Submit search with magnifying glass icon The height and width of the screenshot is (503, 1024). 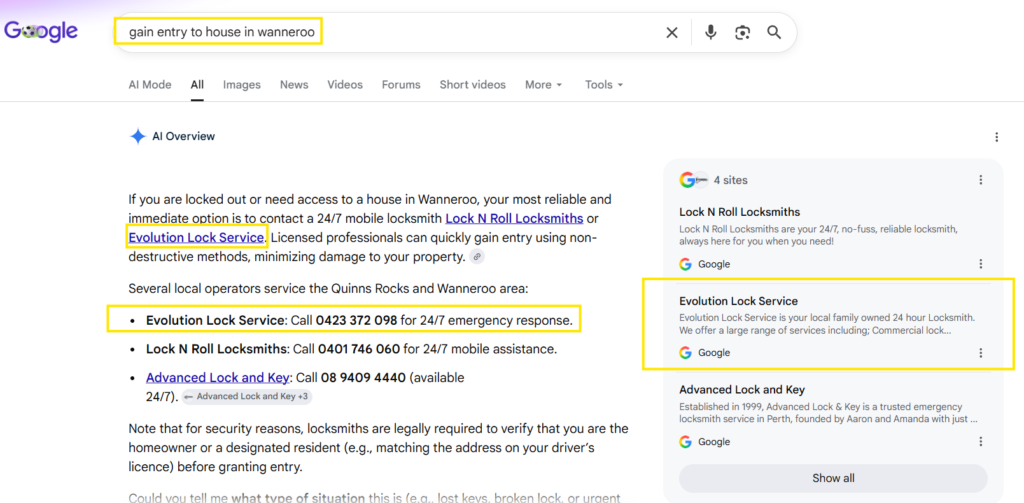774,33
